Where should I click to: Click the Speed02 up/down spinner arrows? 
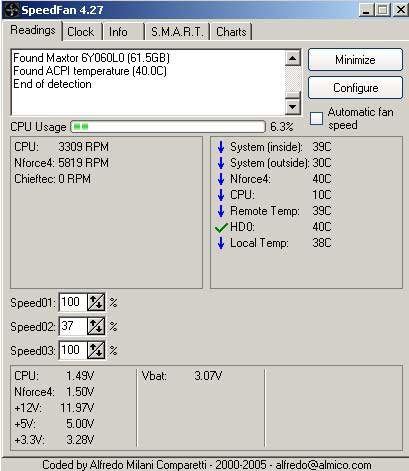coord(96,326)
